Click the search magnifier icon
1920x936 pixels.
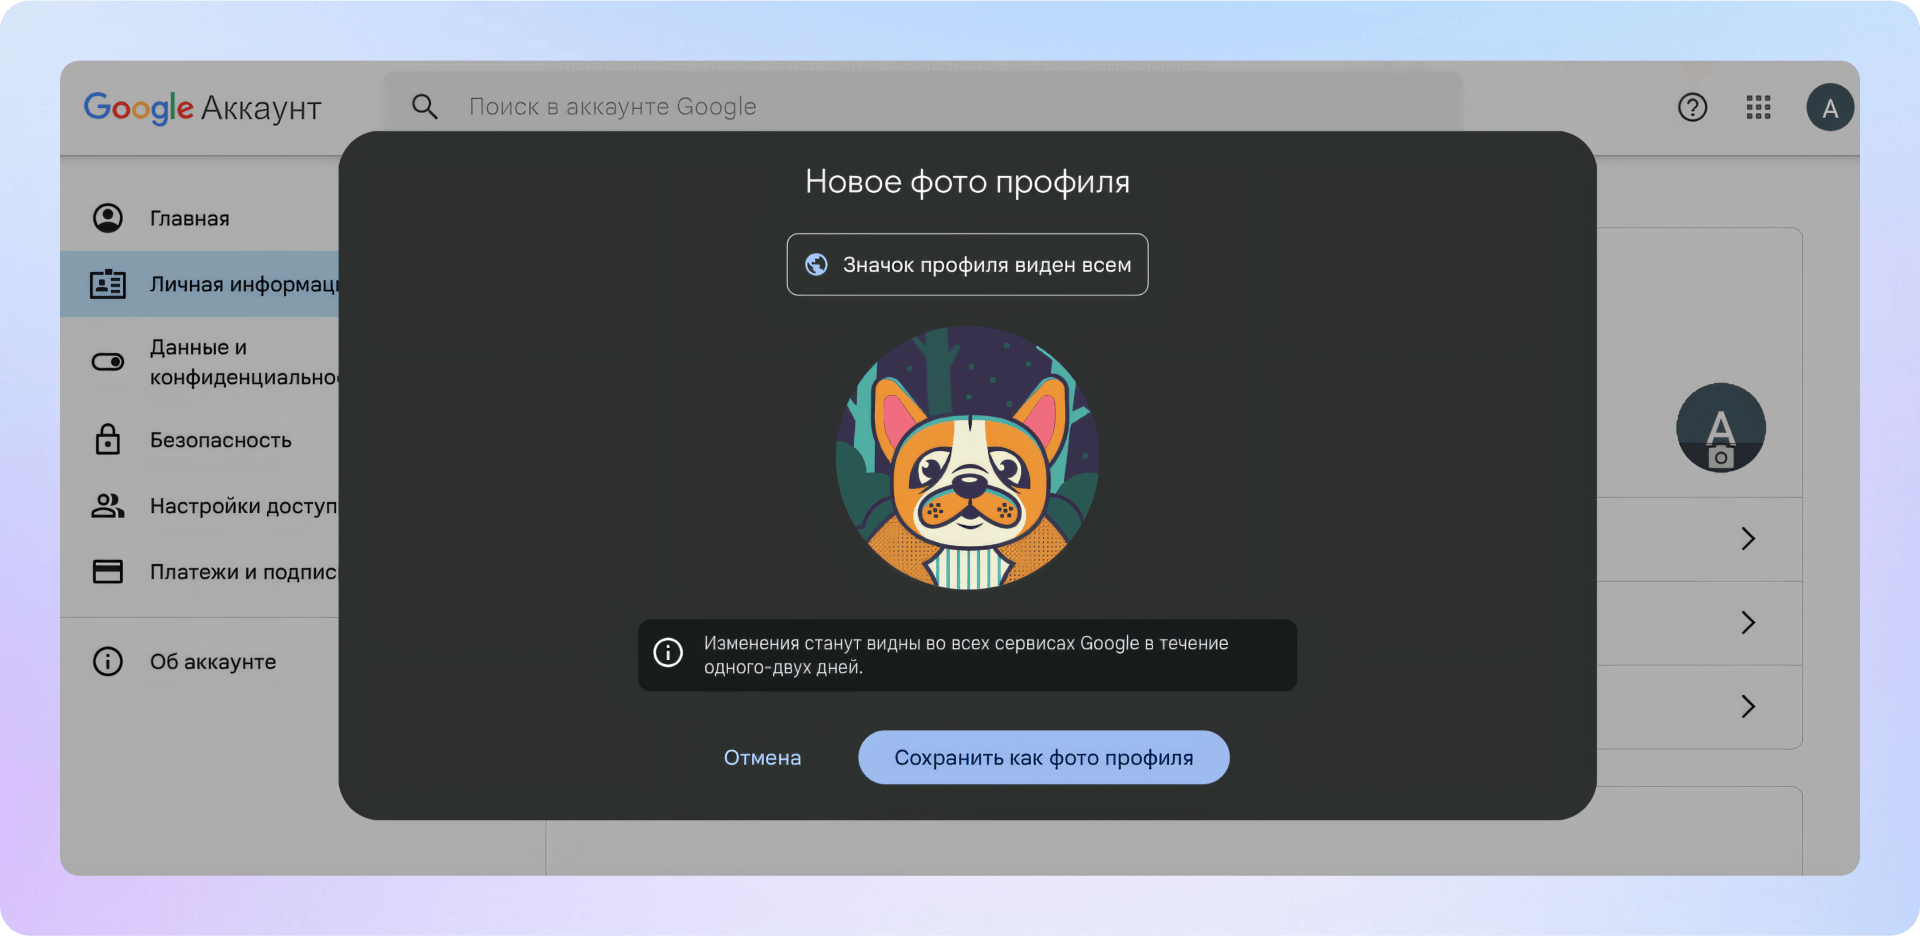(x=425, y=107)
